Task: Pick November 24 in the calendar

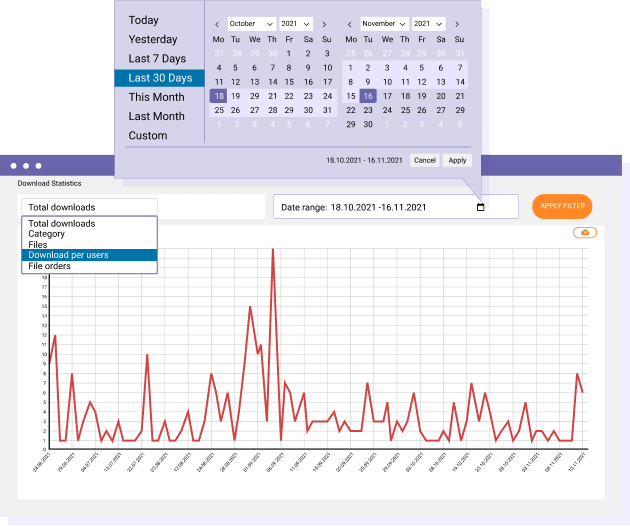Action: coord(387,110)
